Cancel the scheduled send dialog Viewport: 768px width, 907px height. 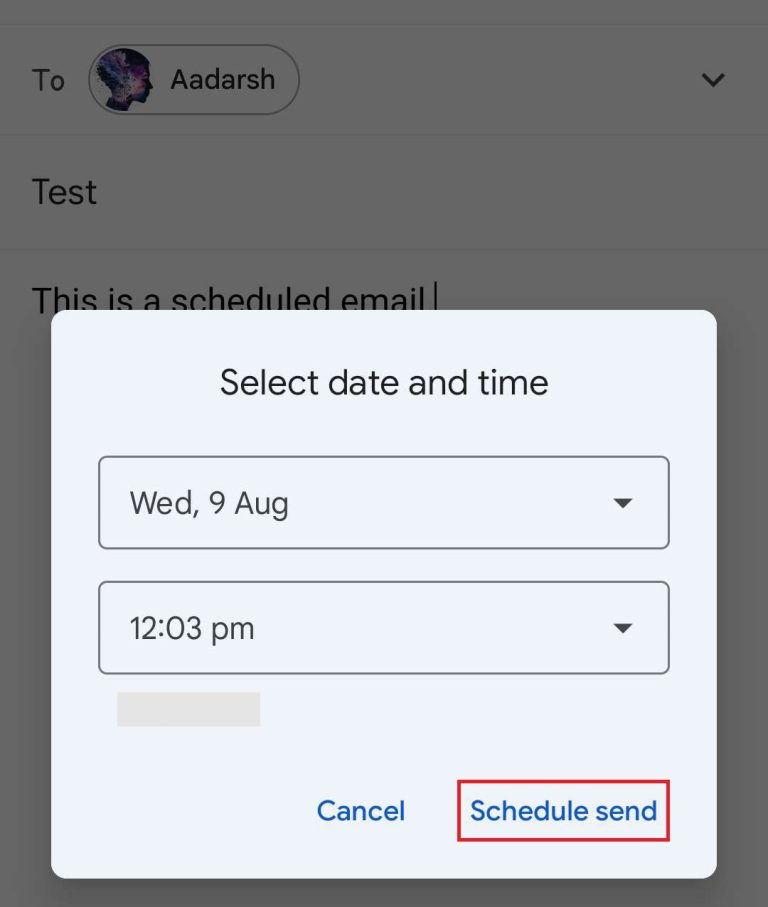pyautogui.click(x=360, y=811)
